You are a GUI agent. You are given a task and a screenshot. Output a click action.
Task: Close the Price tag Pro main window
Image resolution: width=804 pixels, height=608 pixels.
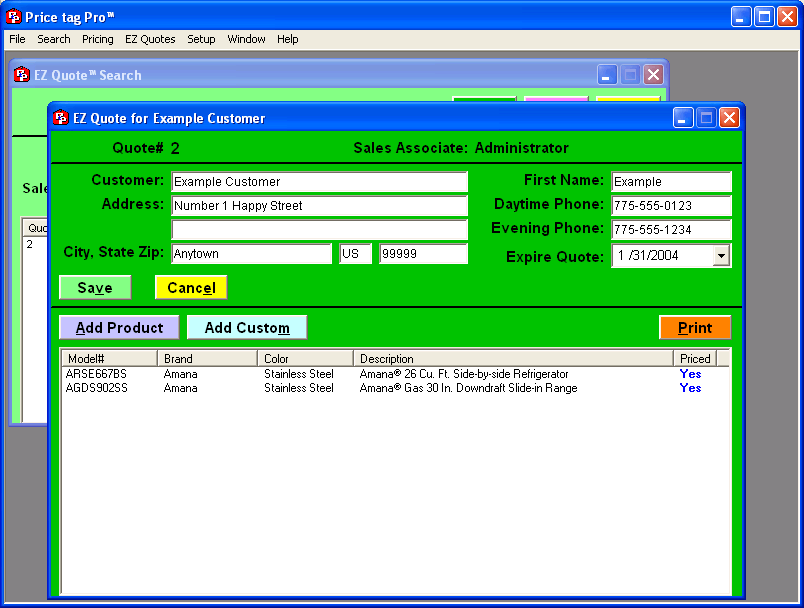pyautogui.click(x=787, y=17)
